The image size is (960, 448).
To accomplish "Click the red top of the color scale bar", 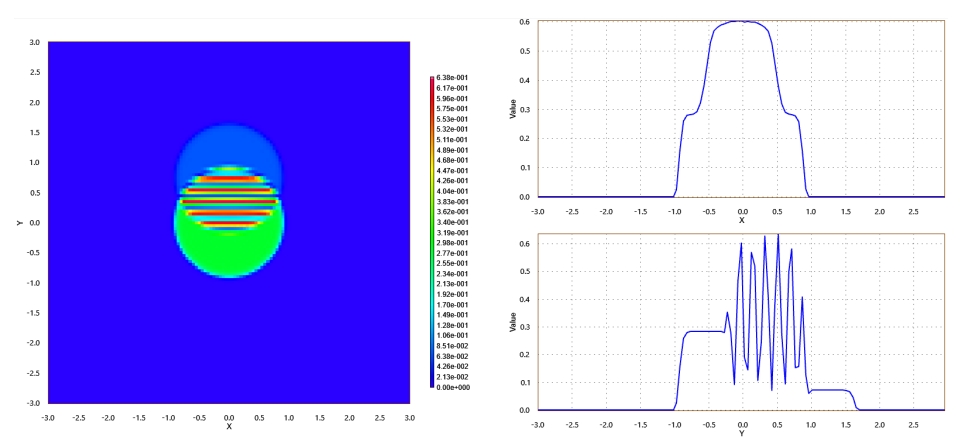I will tap(432, 80).
